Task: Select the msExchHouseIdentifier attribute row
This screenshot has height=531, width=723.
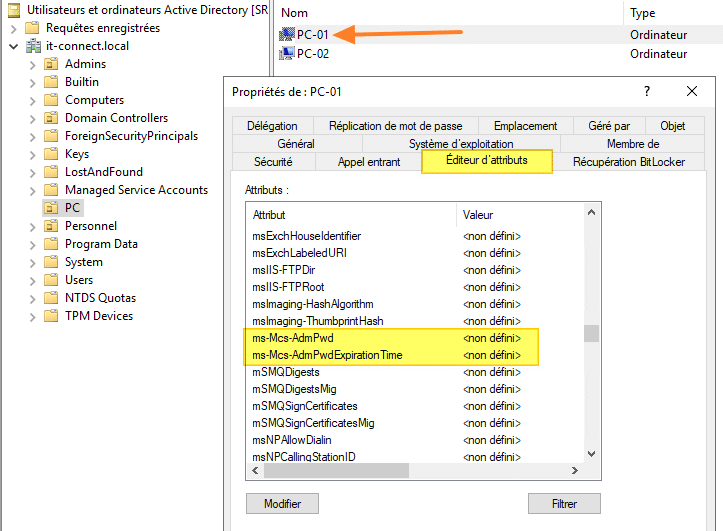Action: pos(415,236)
